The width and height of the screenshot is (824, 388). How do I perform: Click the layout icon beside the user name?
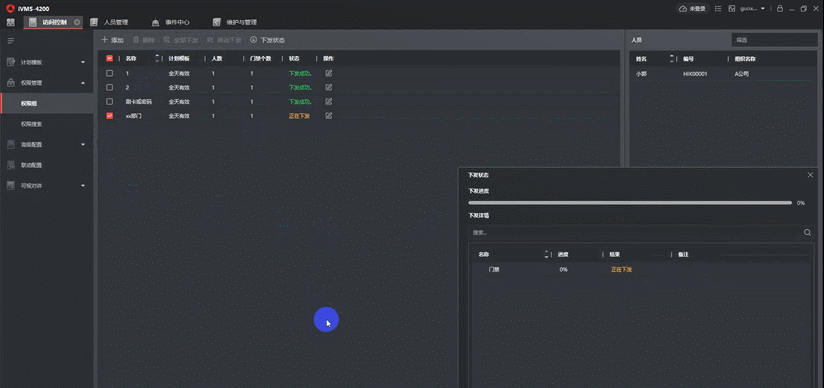pos(732,8)
